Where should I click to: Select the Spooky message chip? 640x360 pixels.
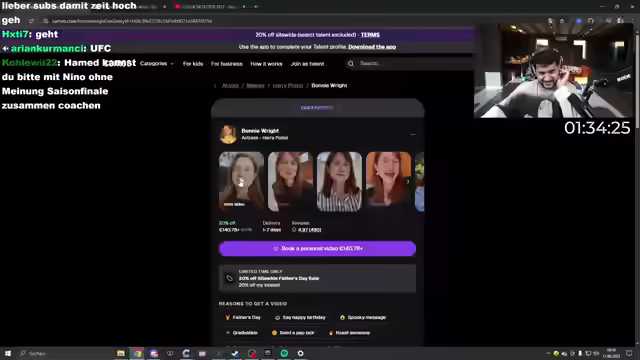[363, 318]
